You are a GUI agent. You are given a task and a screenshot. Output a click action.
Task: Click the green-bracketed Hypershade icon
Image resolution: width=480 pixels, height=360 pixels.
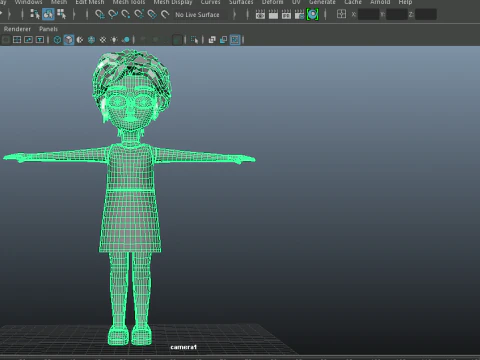coord(312,14)
